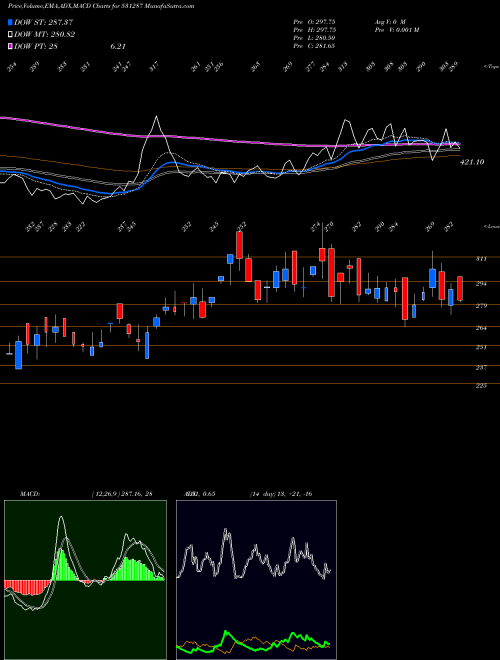Click the '6.21' value beside DOW PT

coord(118,47)
